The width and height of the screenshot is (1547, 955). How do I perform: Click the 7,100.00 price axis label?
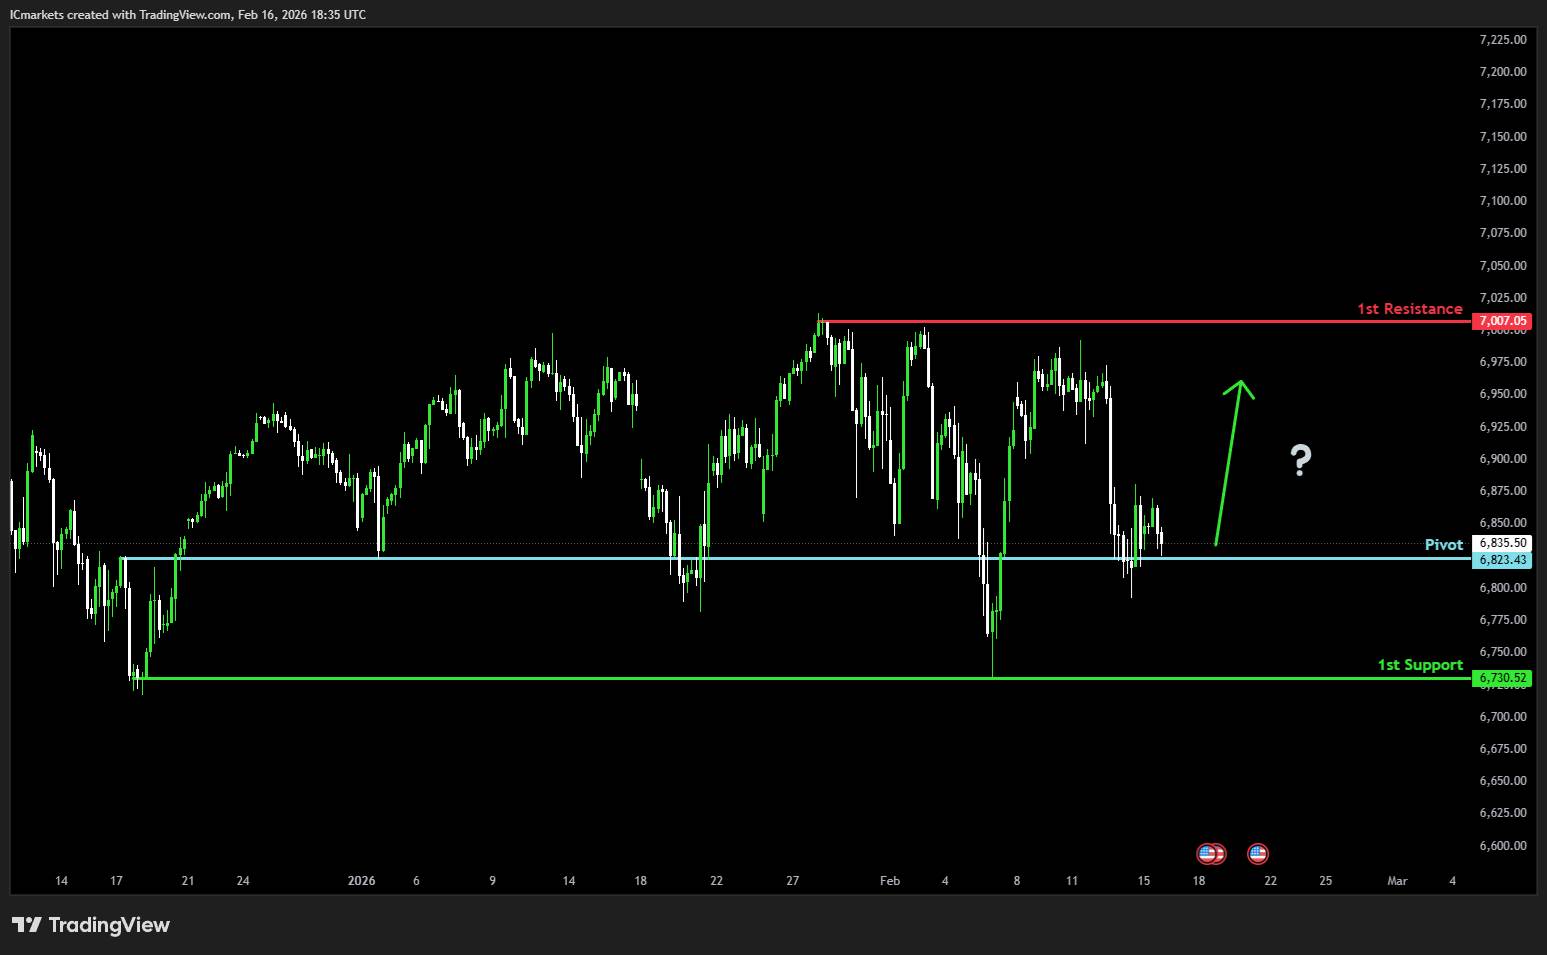[x=1502, y=200]
